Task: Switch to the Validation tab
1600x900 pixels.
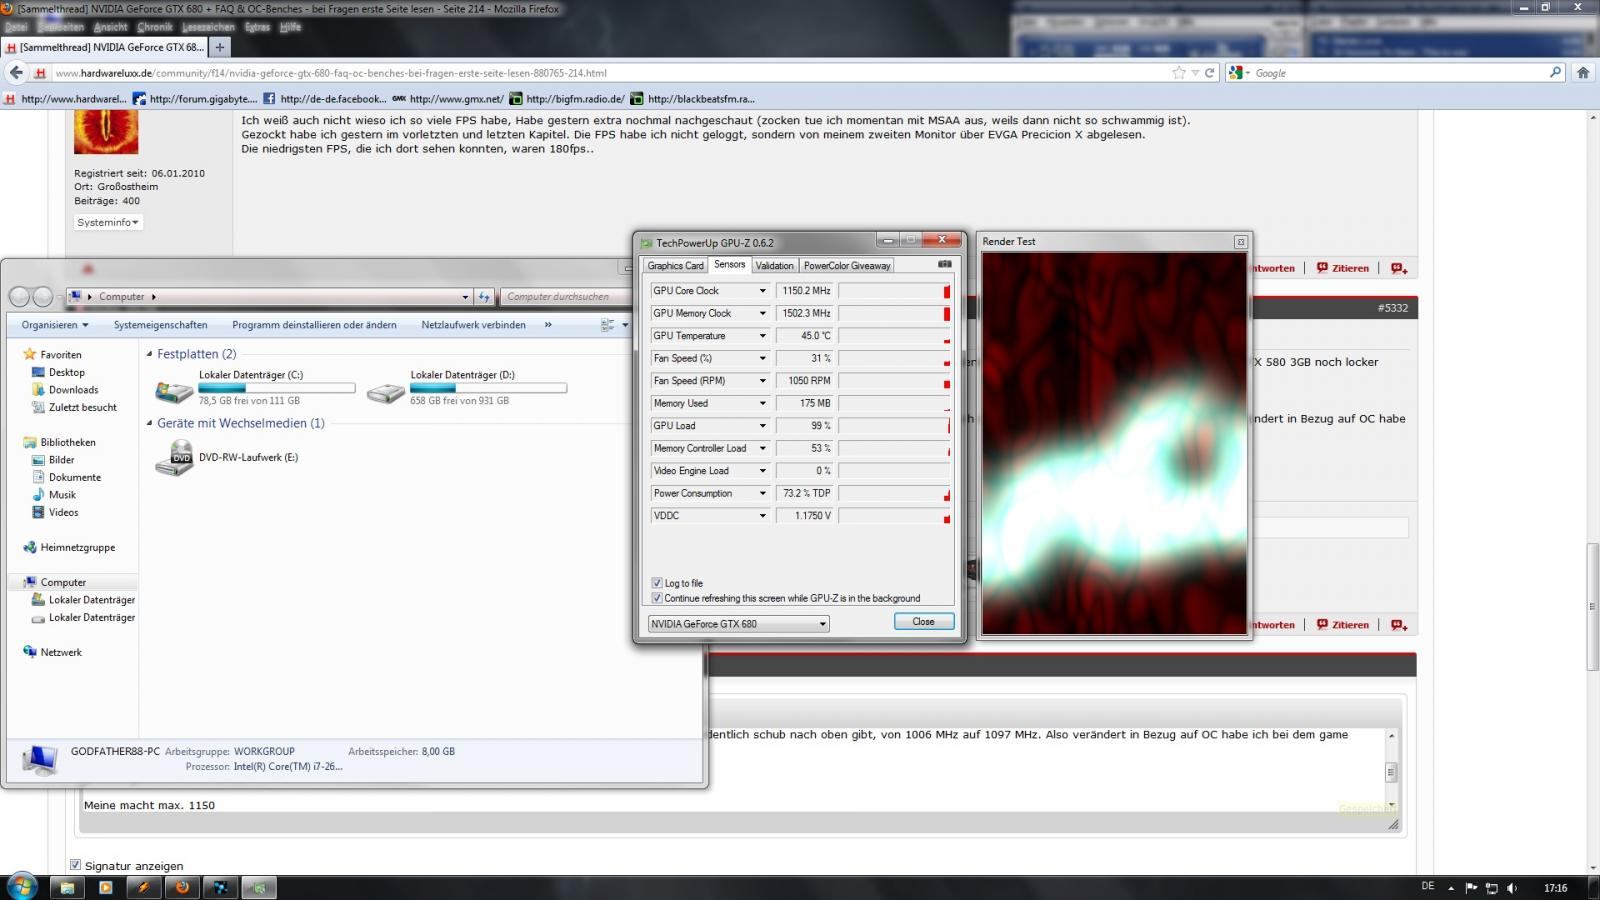Action: tap(774, 265)
